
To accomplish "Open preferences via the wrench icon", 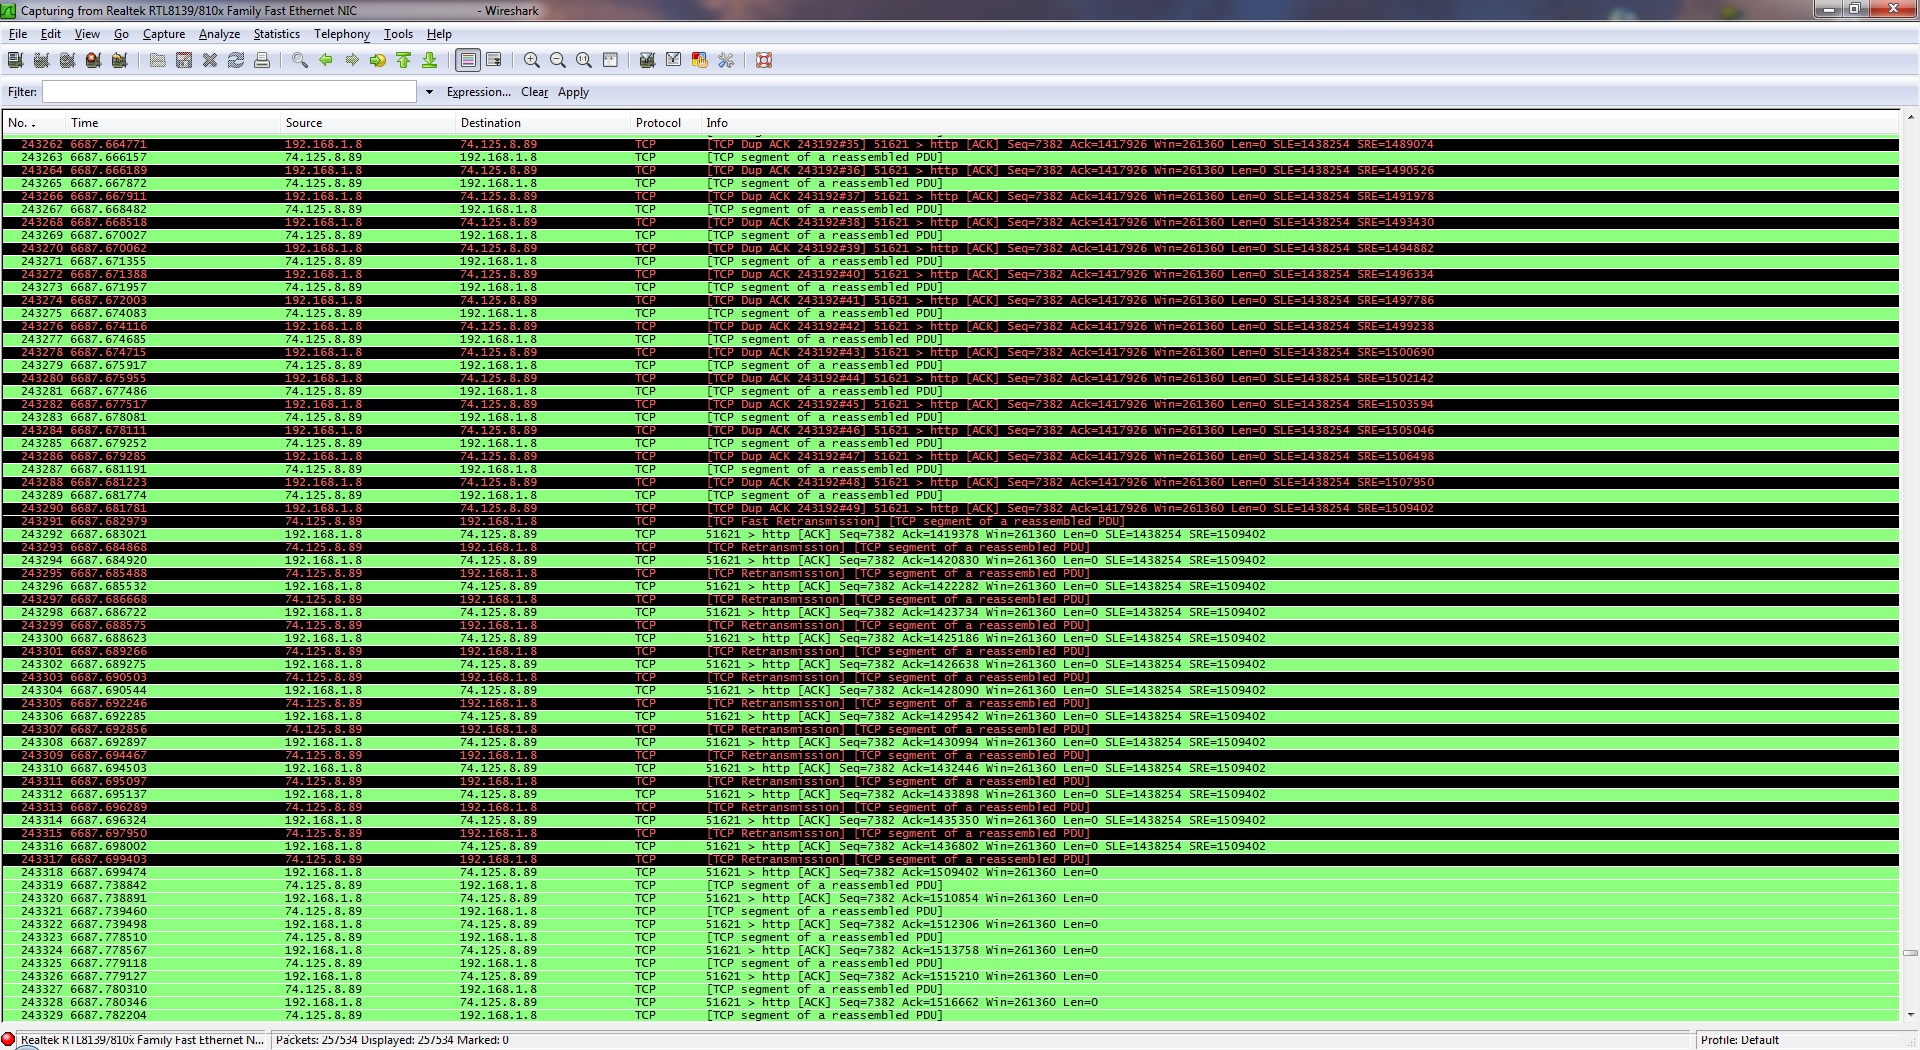I will pyautogui.click(x=726, y=61).
